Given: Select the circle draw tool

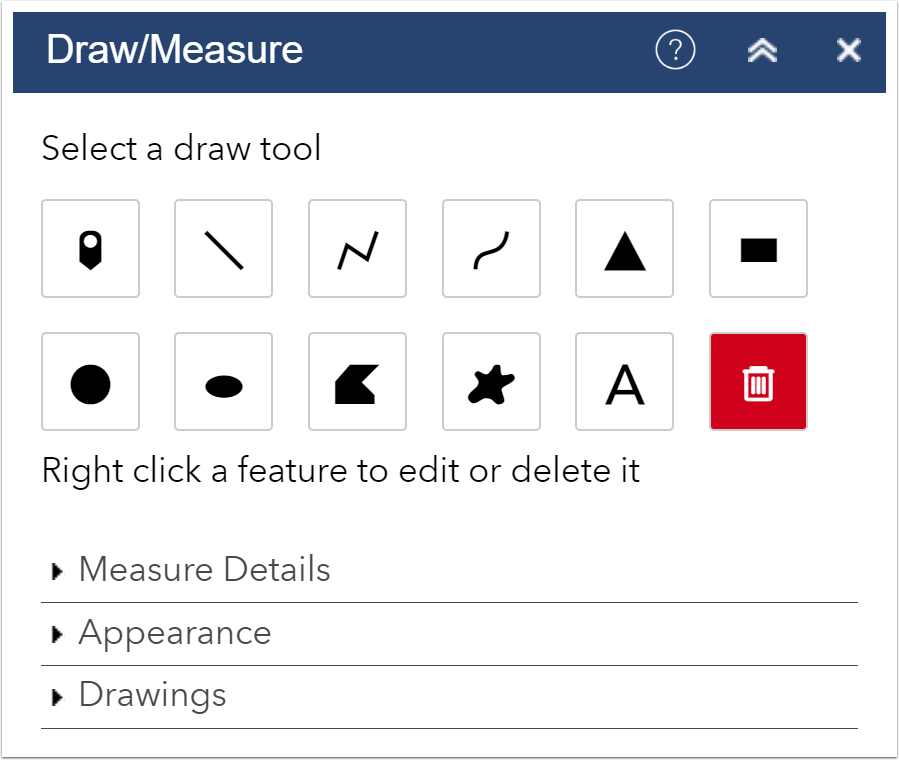Looking at the screenshot, I should click(x=90, y=381).
